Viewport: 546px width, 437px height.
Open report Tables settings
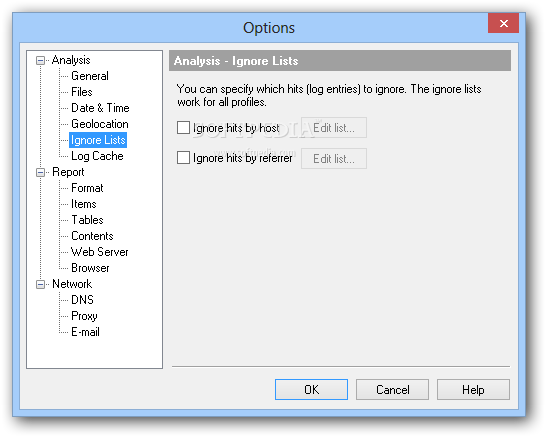(87, 220)
